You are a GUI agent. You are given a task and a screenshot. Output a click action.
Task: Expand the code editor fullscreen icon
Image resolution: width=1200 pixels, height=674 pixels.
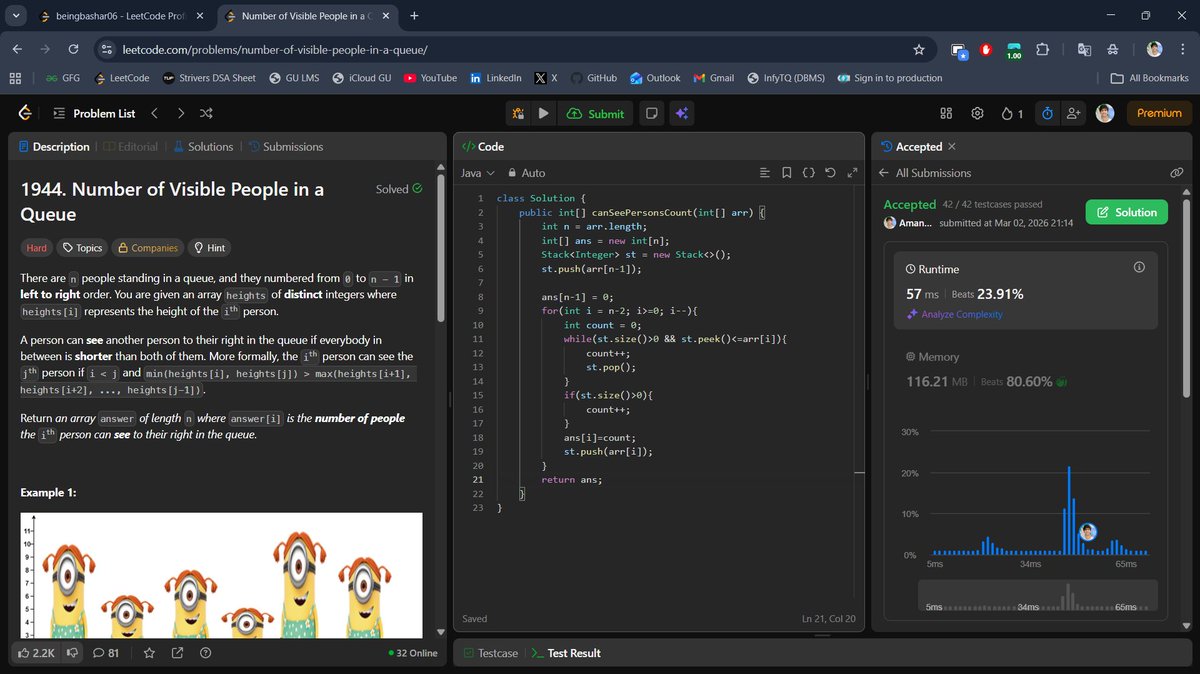(852, 173)
